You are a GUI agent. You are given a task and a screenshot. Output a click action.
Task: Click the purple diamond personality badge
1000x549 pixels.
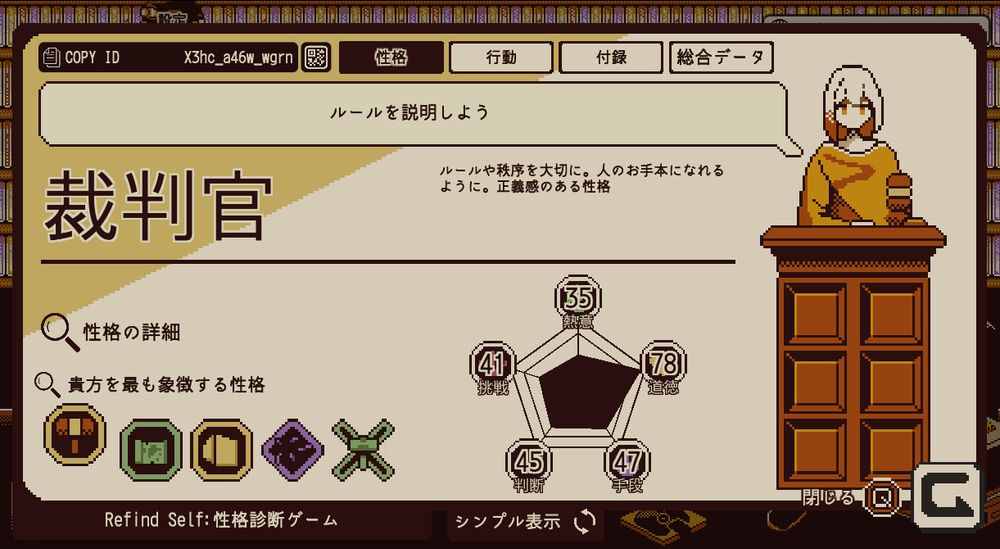(x=293, y=450)
